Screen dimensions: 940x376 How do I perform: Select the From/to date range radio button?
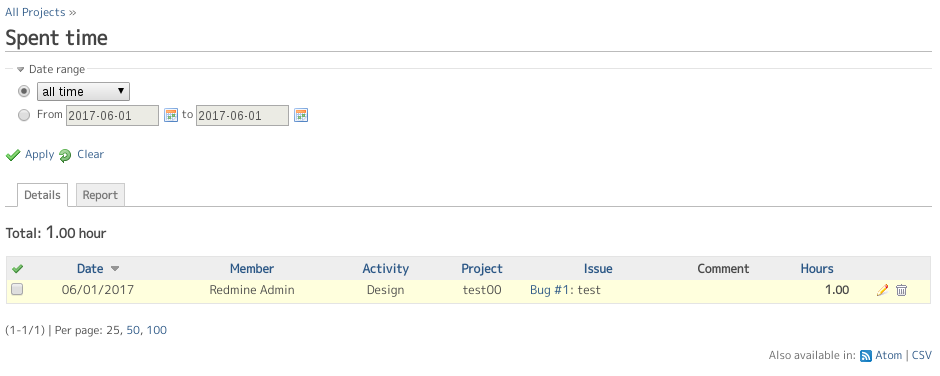pyautogui.click(x=24, y=115)
